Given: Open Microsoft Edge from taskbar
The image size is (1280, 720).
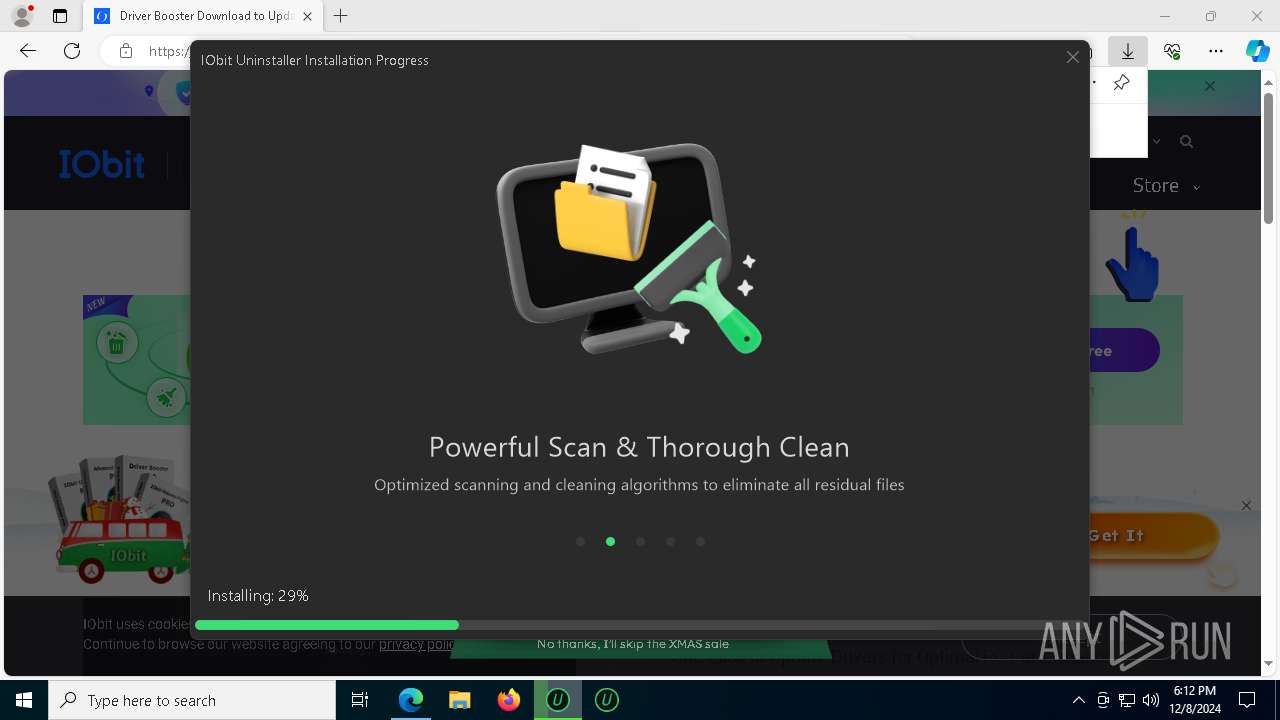Looking at the screenshot, I should [411, 700].
